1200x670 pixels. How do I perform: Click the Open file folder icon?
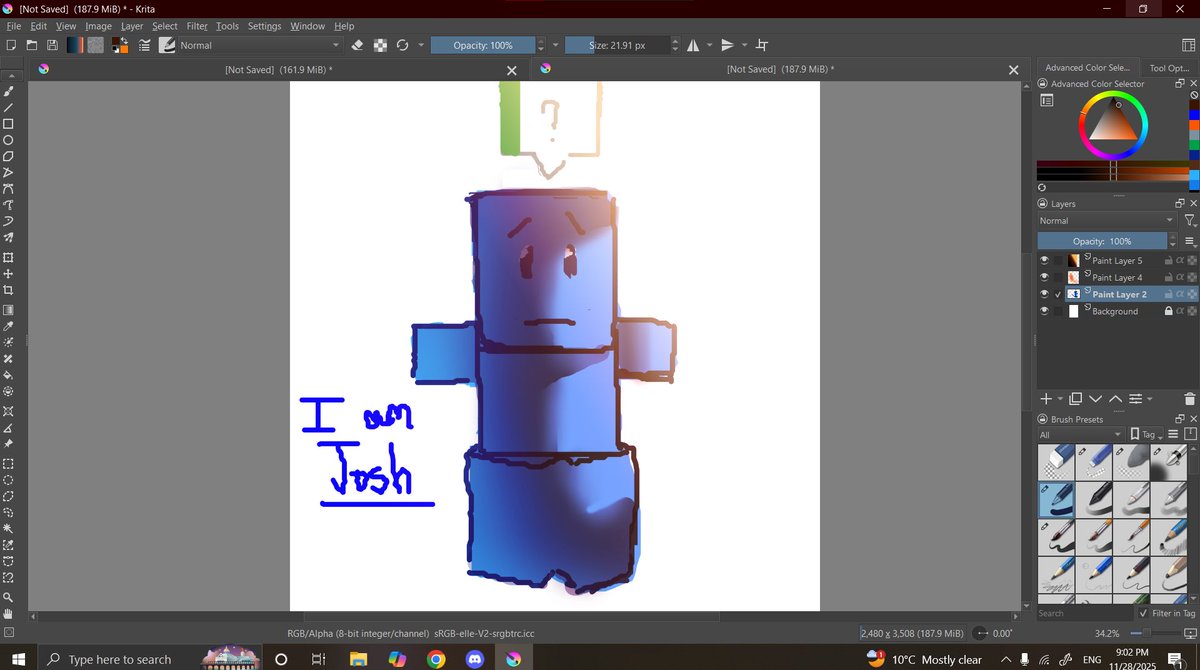(32, 45)
